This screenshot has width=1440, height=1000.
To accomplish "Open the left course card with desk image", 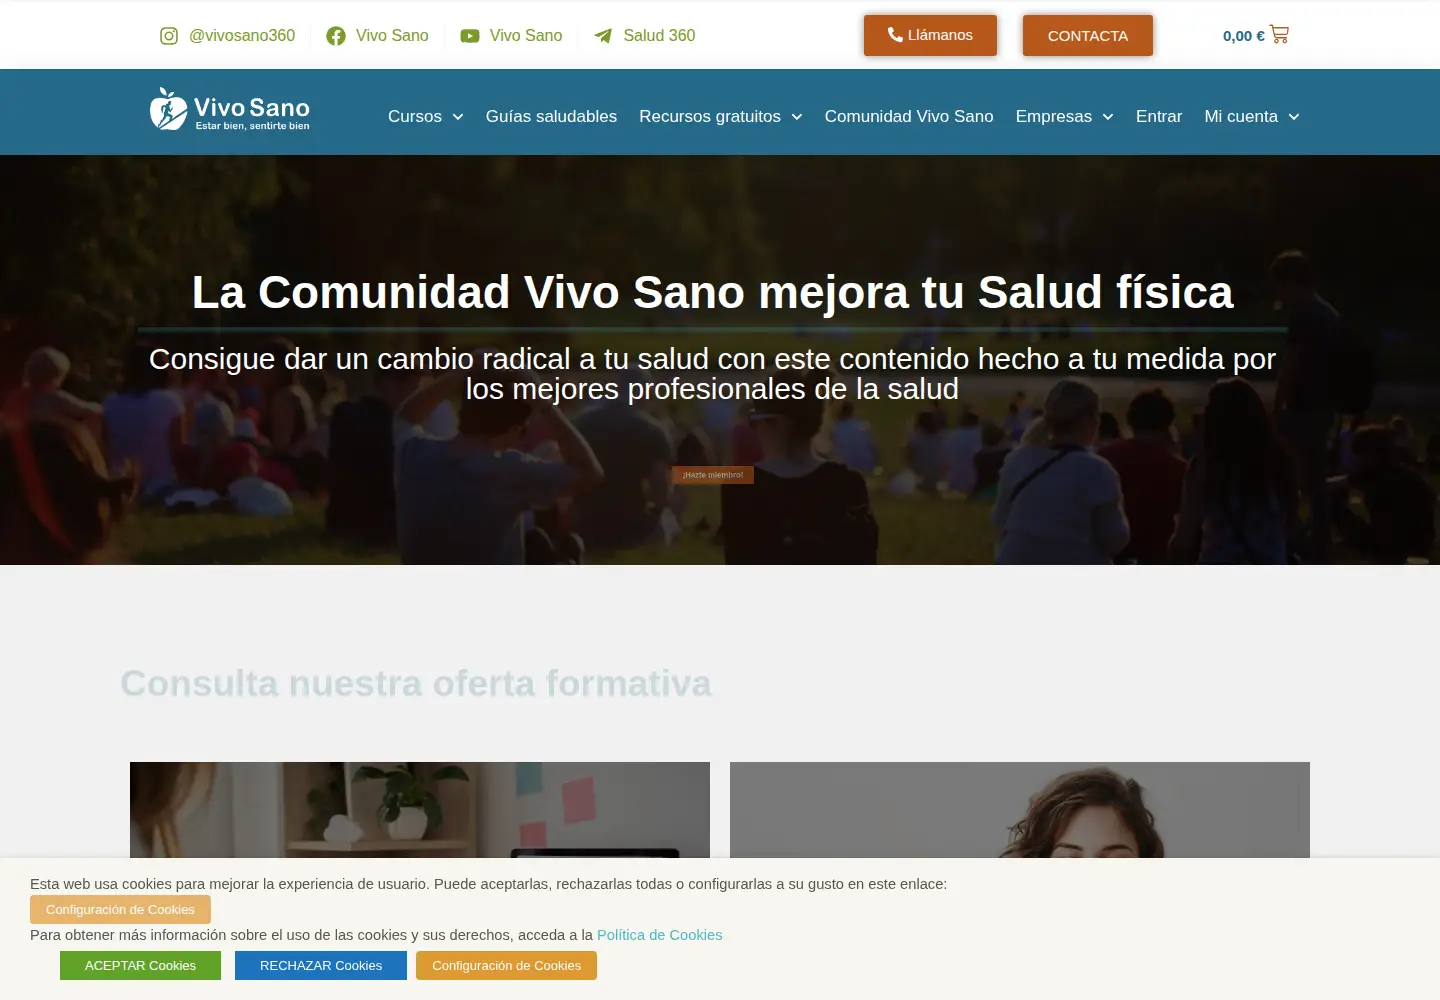I will (x=420, y=810).
